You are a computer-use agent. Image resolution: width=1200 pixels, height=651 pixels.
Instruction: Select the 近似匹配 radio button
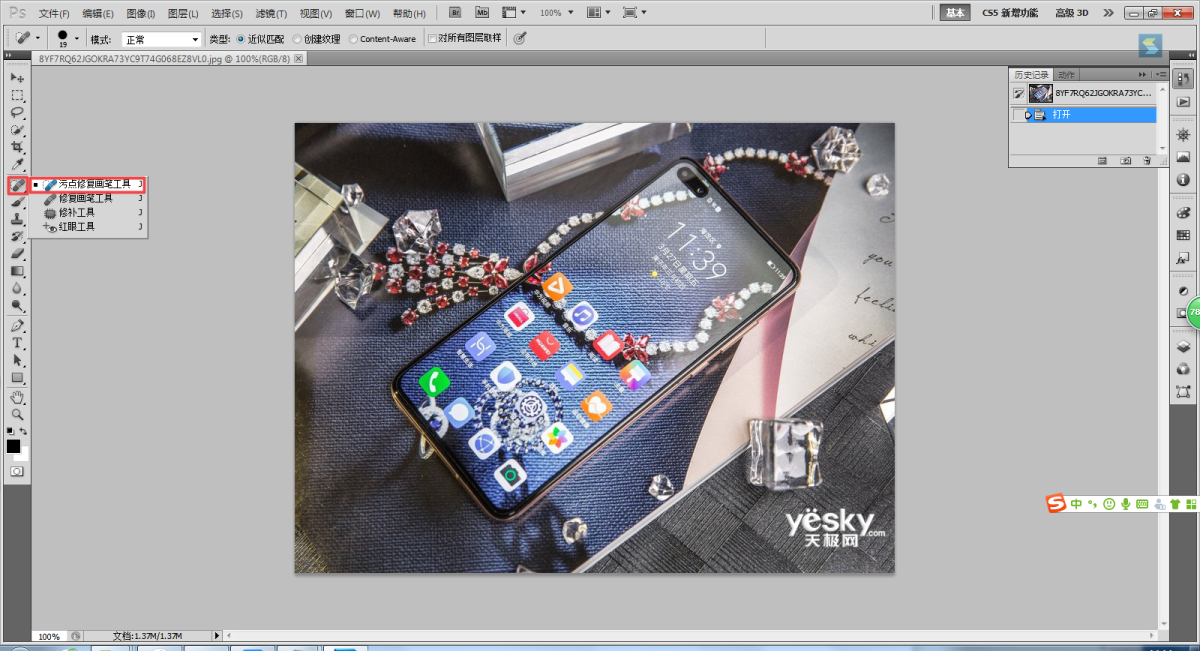pyautogui.click(x=240, y=39)
